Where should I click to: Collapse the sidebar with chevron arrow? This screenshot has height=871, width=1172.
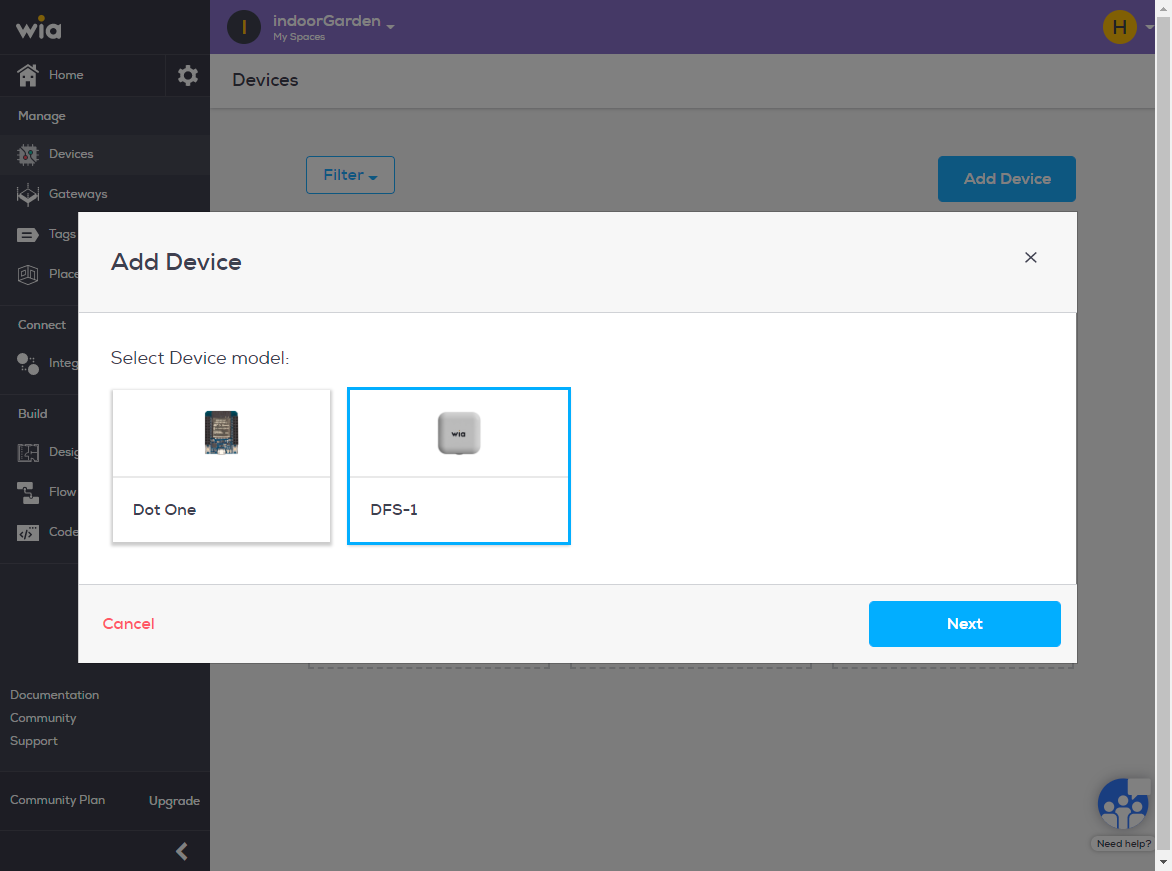[182, 851]
